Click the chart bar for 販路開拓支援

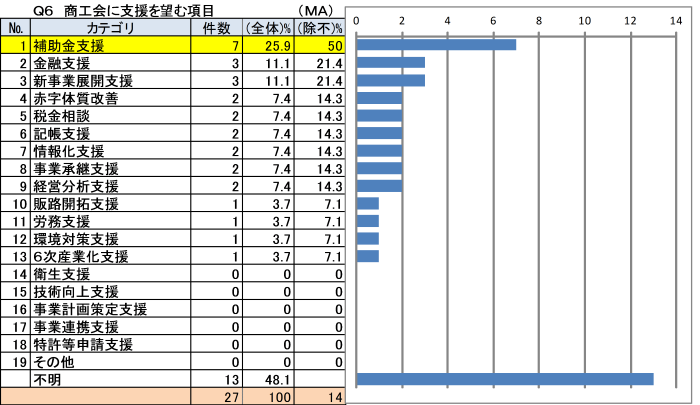click(368, 204)
